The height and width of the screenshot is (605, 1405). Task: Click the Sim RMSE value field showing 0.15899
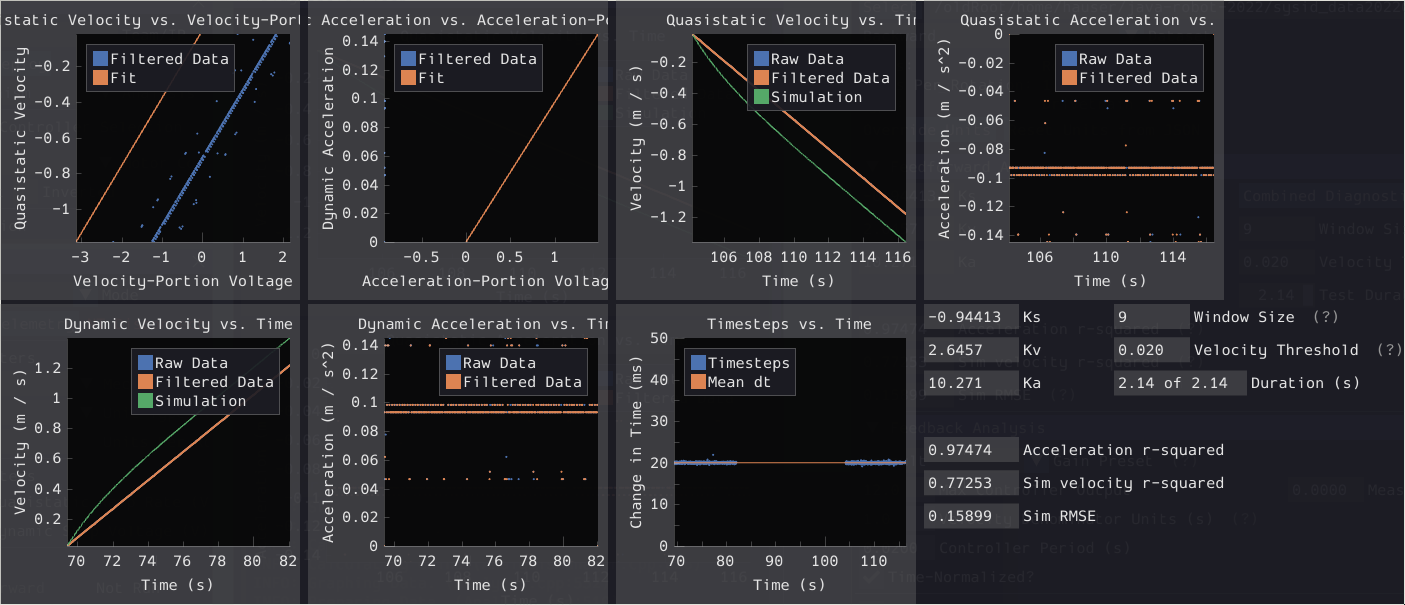pos(961,516)
